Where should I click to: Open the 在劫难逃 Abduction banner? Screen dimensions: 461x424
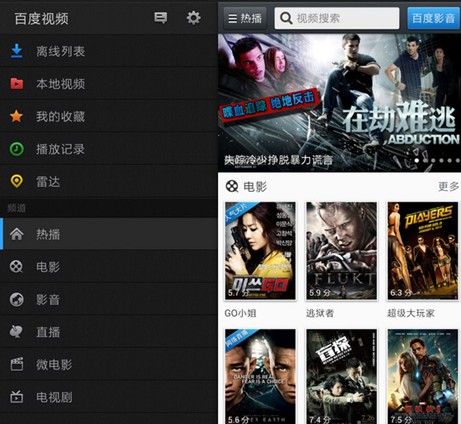coord(339,103)
